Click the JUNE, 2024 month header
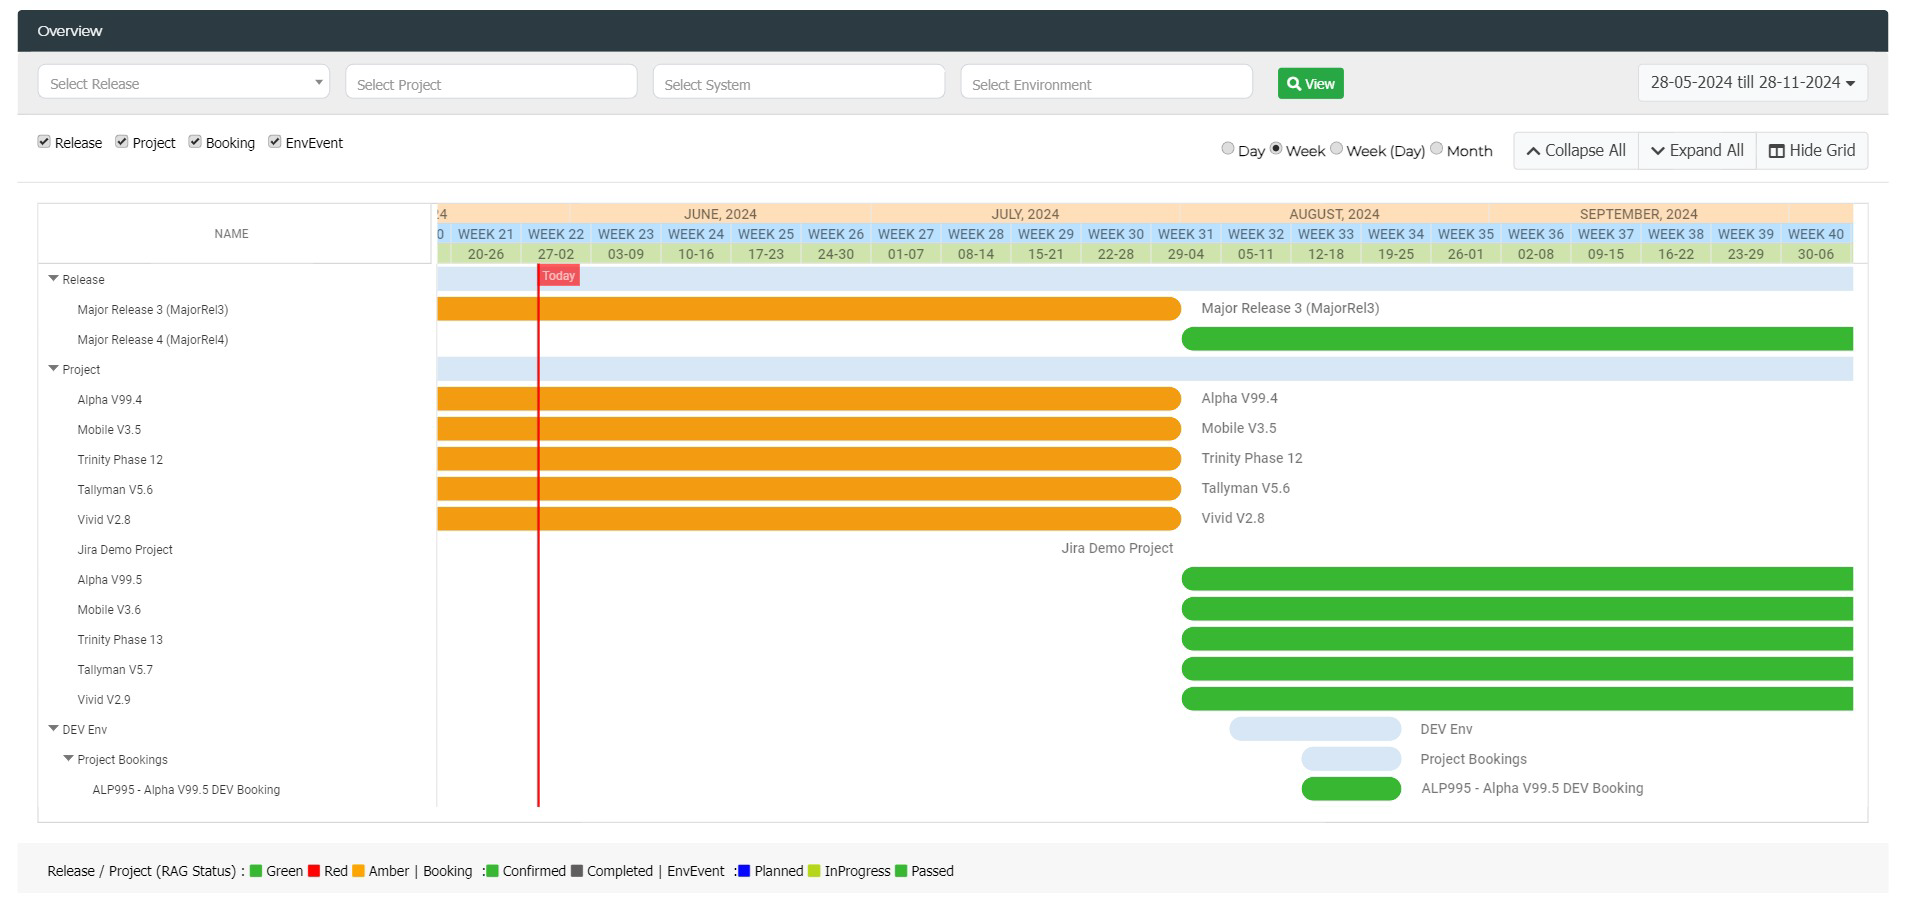1906x919 pixels. click(x=720, y=214)
